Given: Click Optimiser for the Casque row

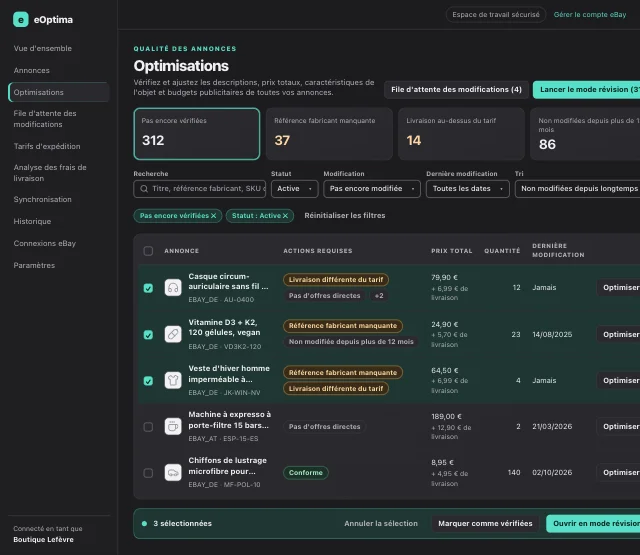Looking at the screenshot, I should point(618,288).
